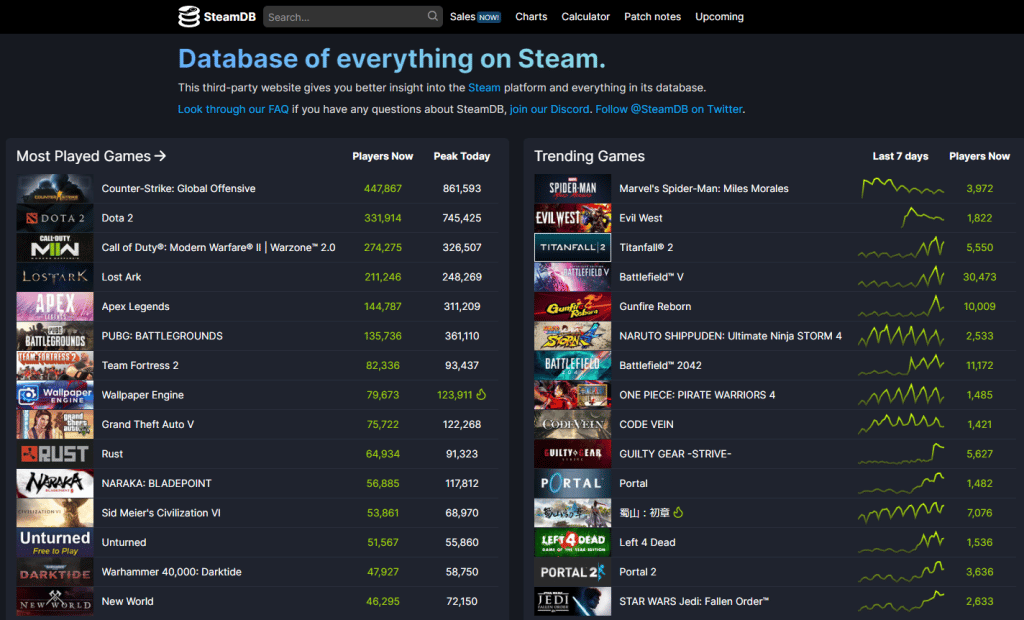Click the NOW! badge next to Sales
1024x620 pixels.
click(x=488, y=16)
